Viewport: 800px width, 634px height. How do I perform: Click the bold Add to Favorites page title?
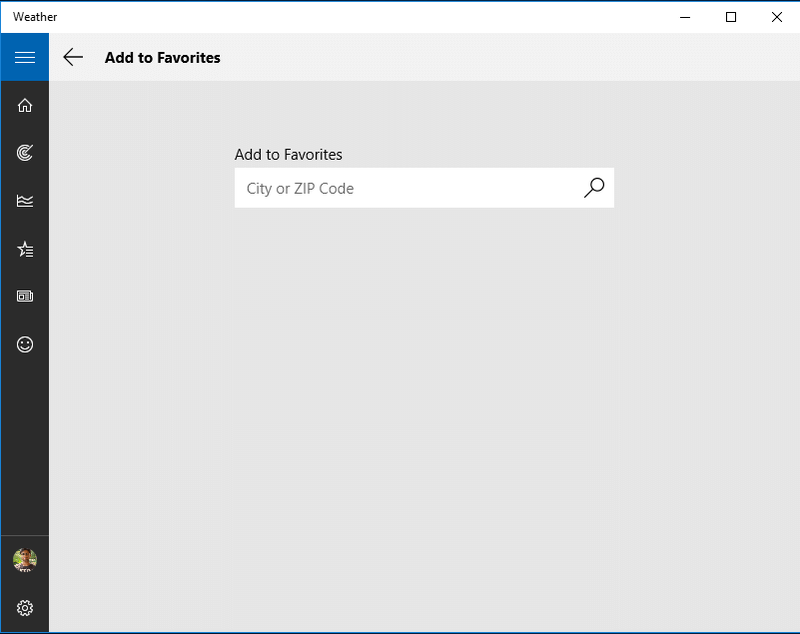(163, 58)
